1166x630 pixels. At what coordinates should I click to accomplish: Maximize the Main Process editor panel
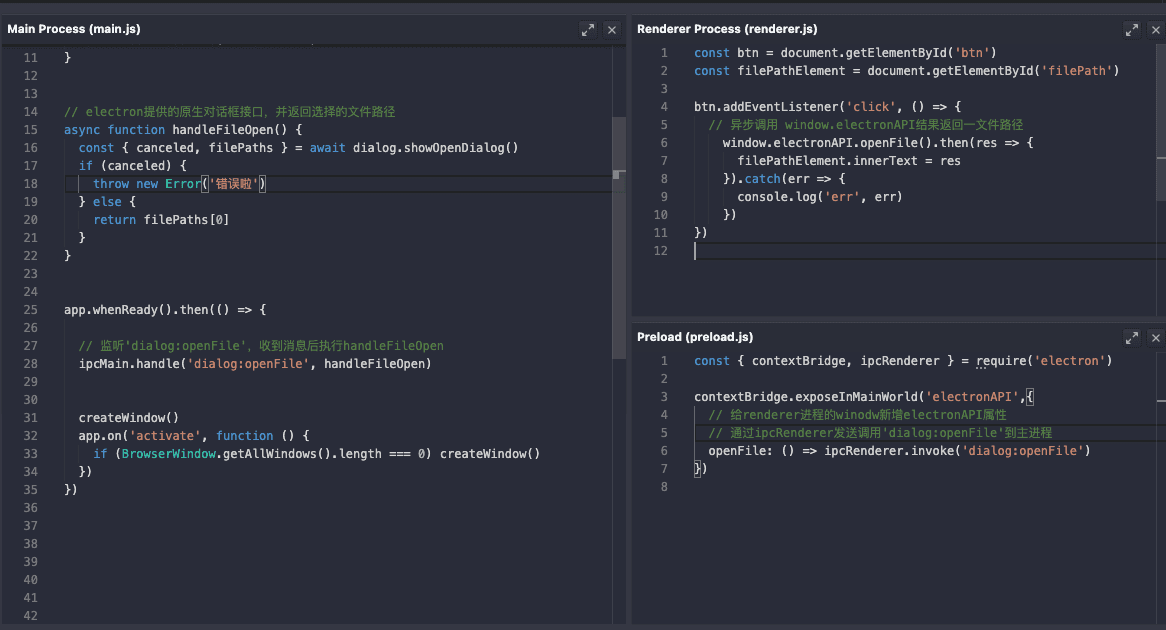point(588,30)
